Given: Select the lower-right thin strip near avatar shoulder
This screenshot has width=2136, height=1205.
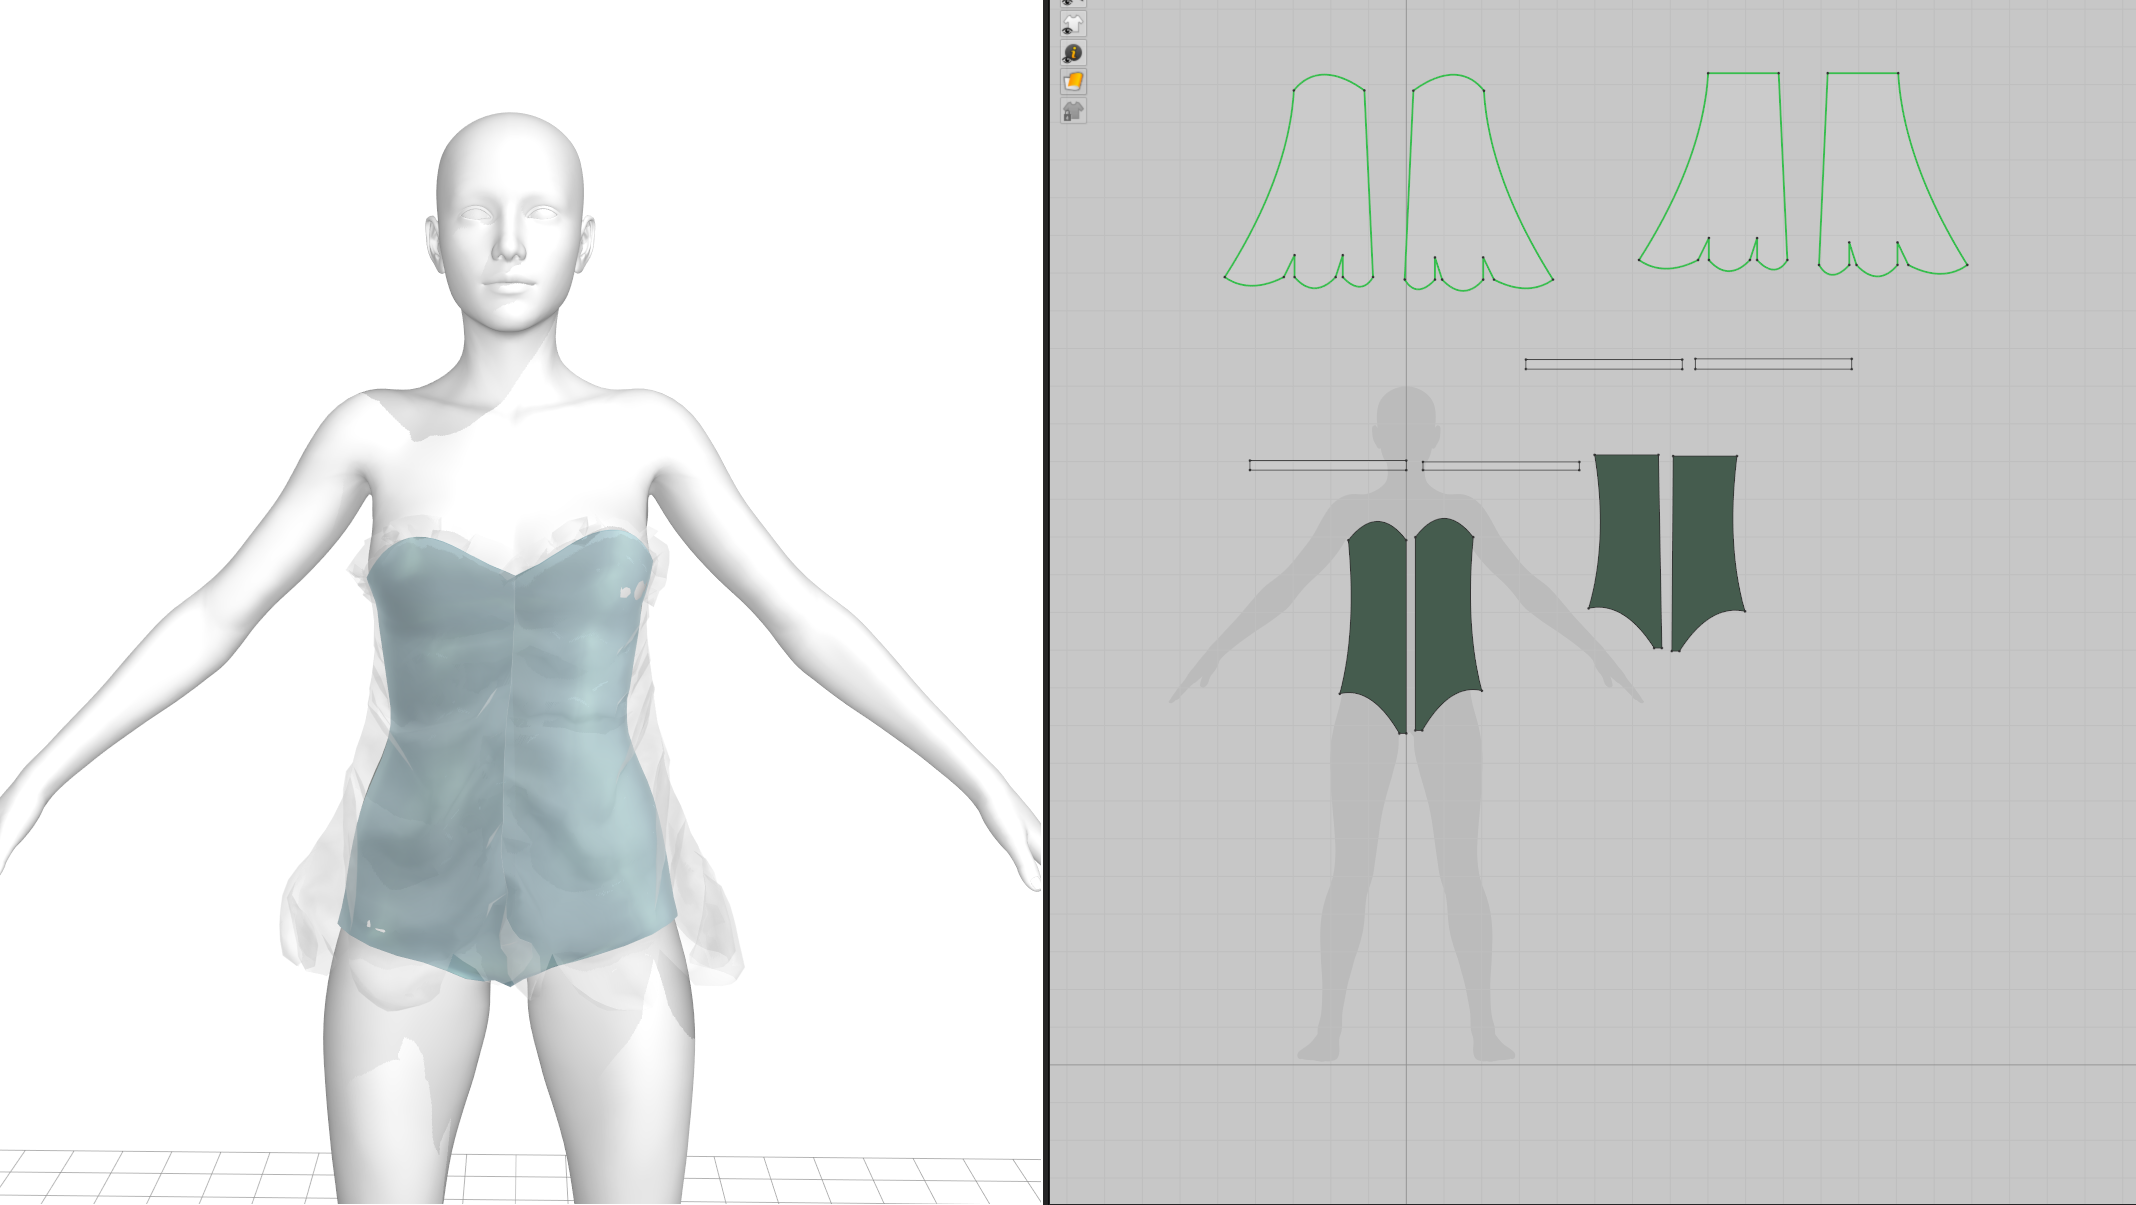Looking at the screenshot, I should [1500, 466].
